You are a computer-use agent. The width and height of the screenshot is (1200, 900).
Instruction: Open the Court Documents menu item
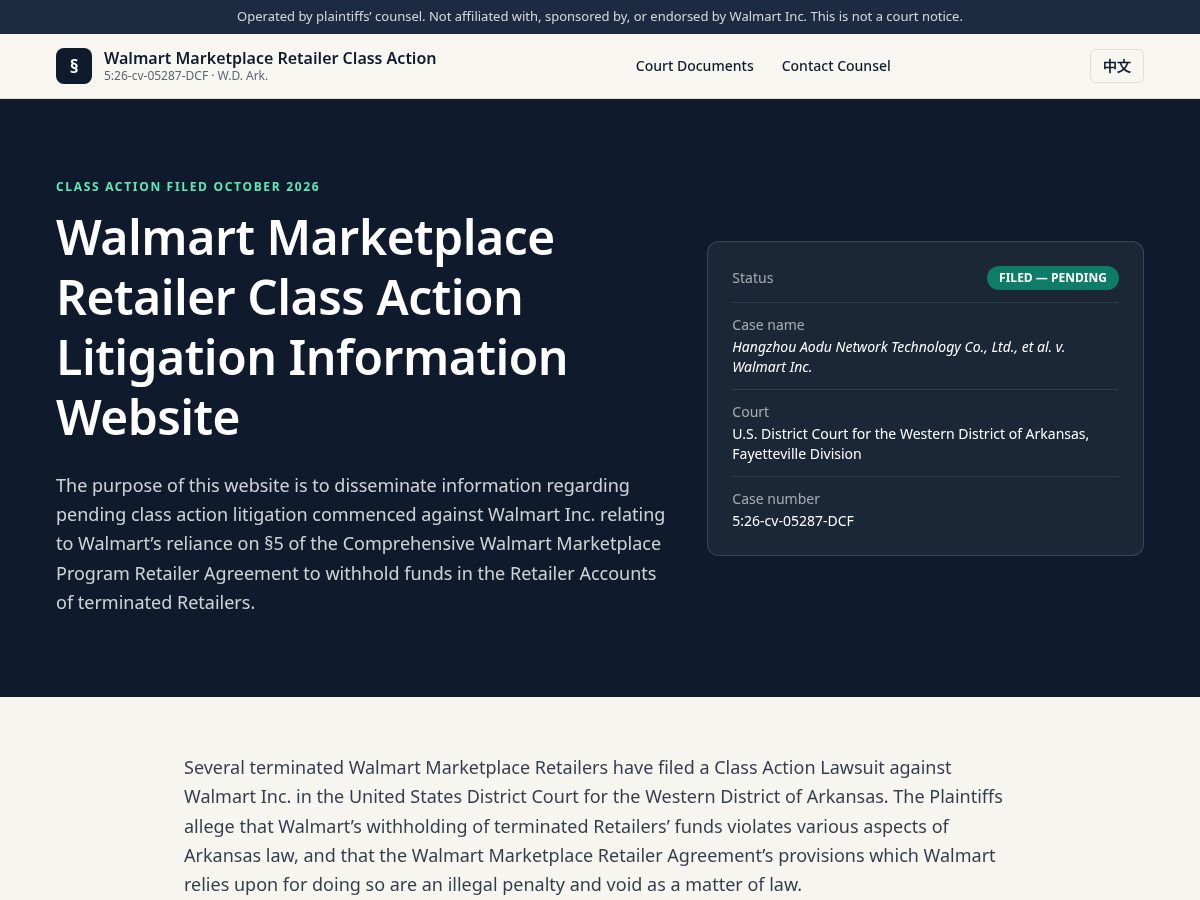click(x=695, y=66)
